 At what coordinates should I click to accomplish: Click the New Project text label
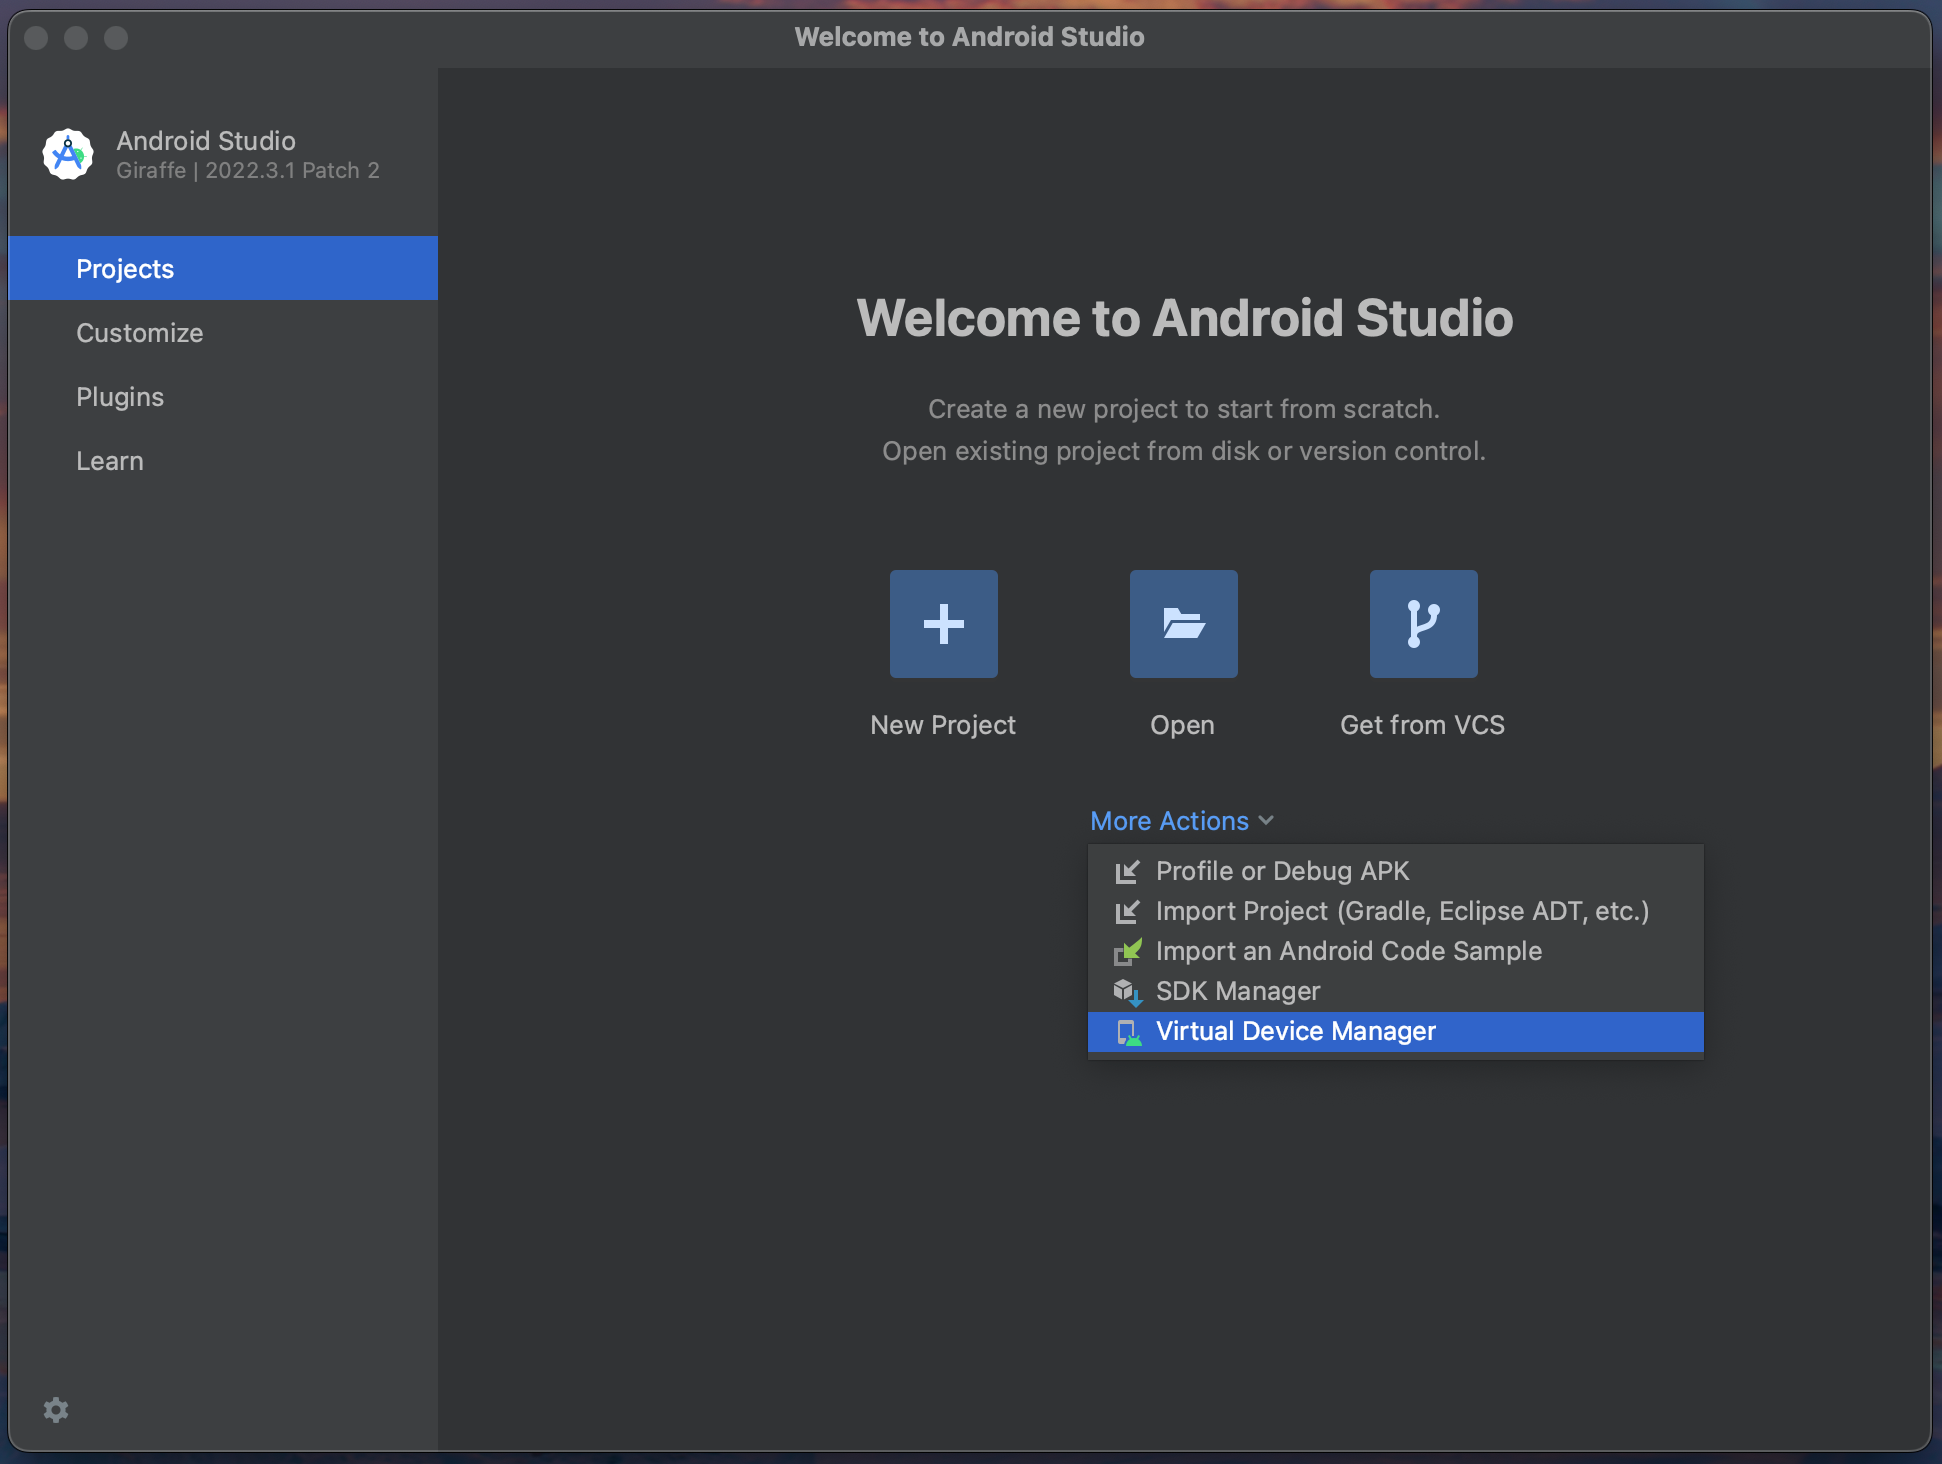[x=943, y=725]
